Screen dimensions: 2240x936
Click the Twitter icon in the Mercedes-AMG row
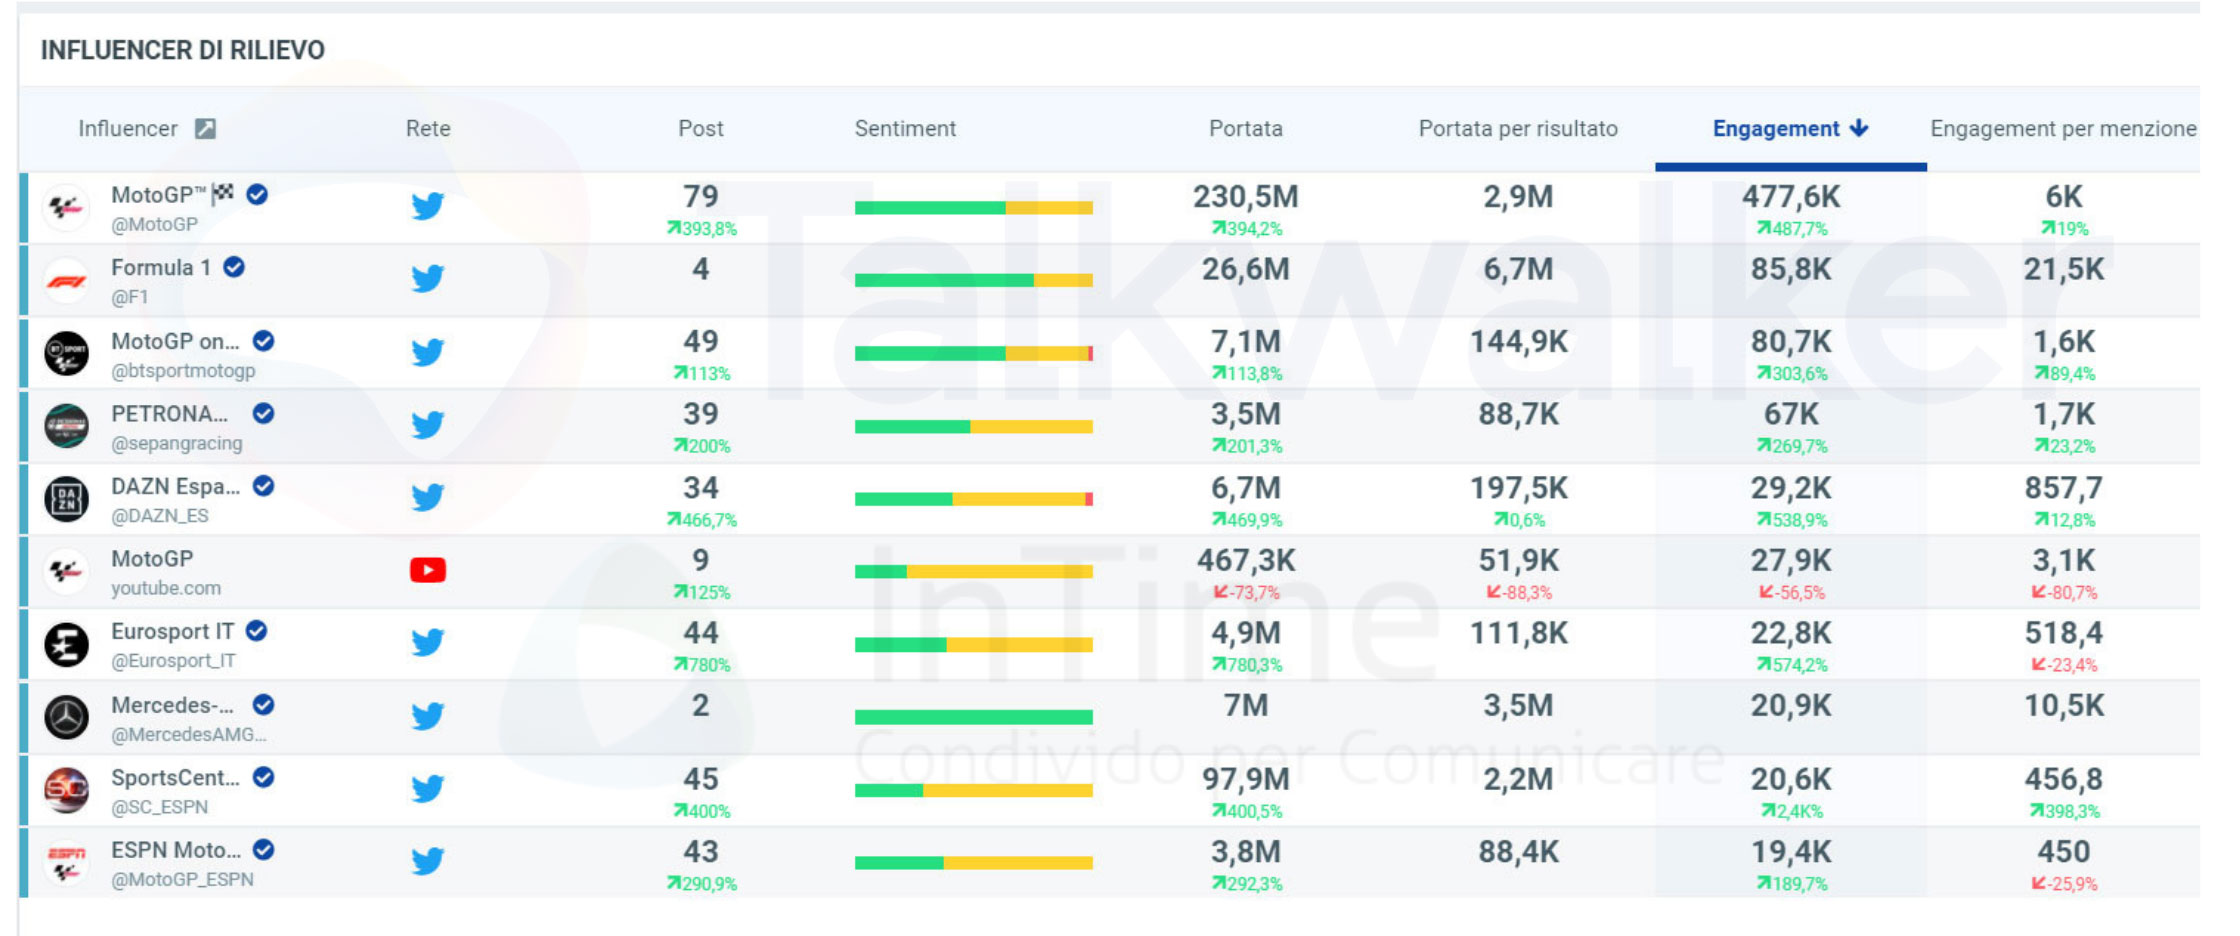tap(428, 716)
